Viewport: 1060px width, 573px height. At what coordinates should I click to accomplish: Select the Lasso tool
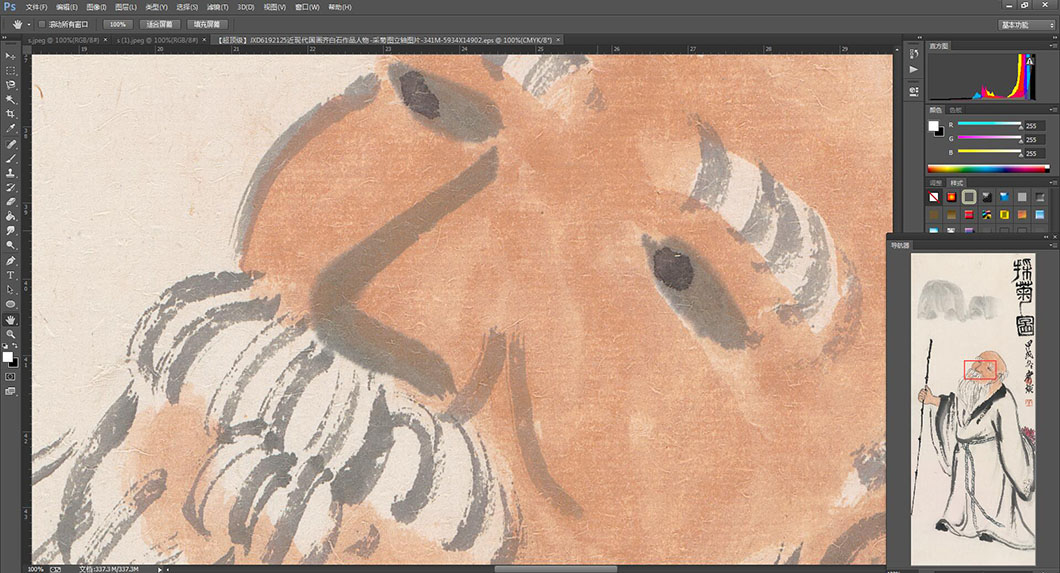pyautogui.click(x=10, y=85)
